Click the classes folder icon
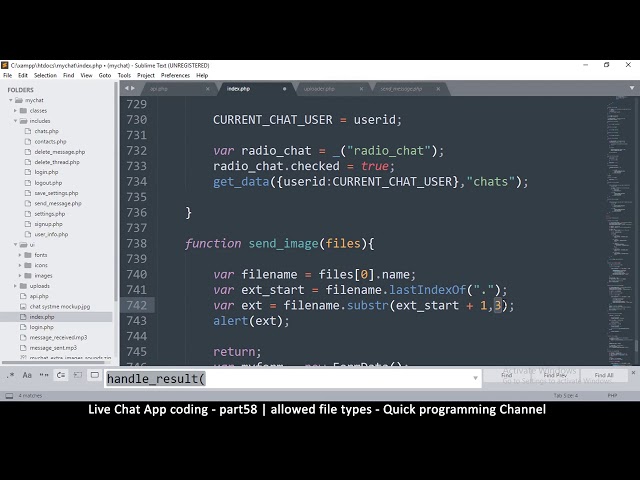This screenshot has height=480, width=640. point(23,111)
